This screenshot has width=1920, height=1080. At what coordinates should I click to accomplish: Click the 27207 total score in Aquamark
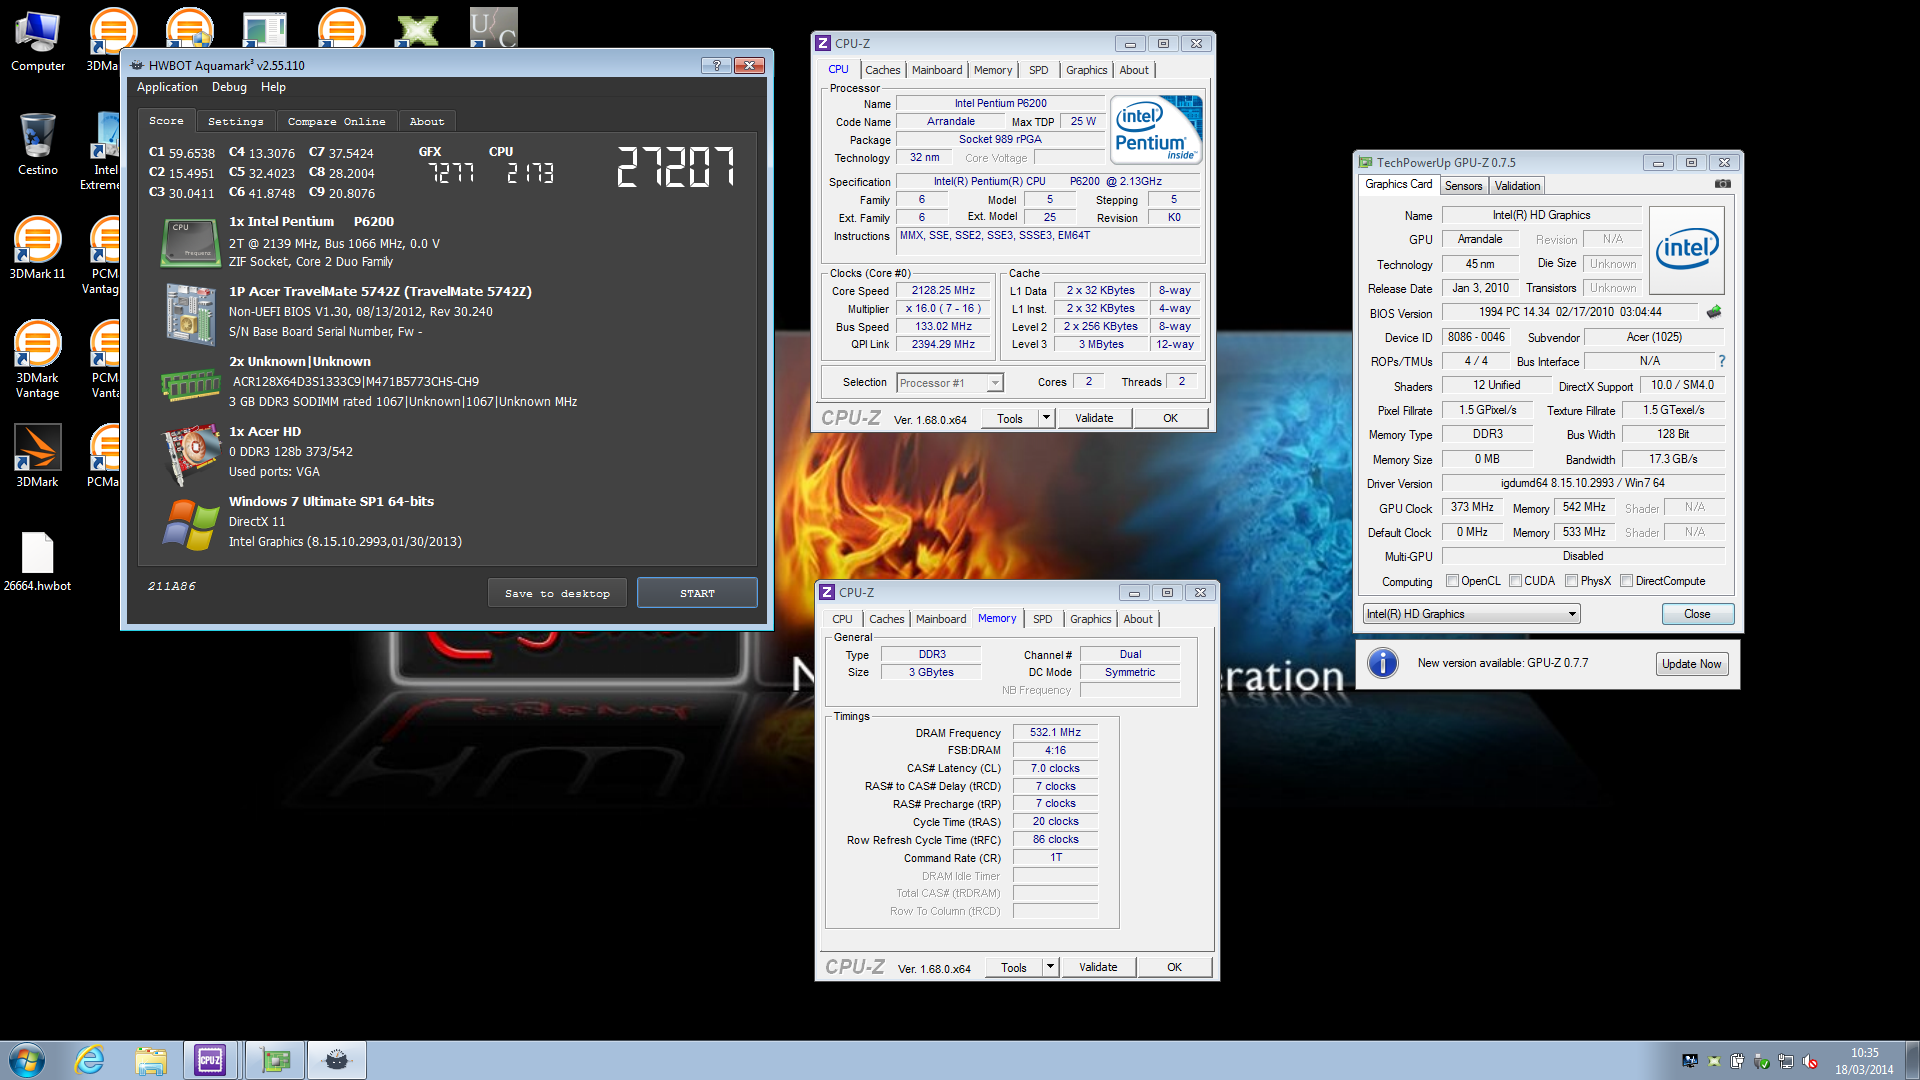pos(676,167)
